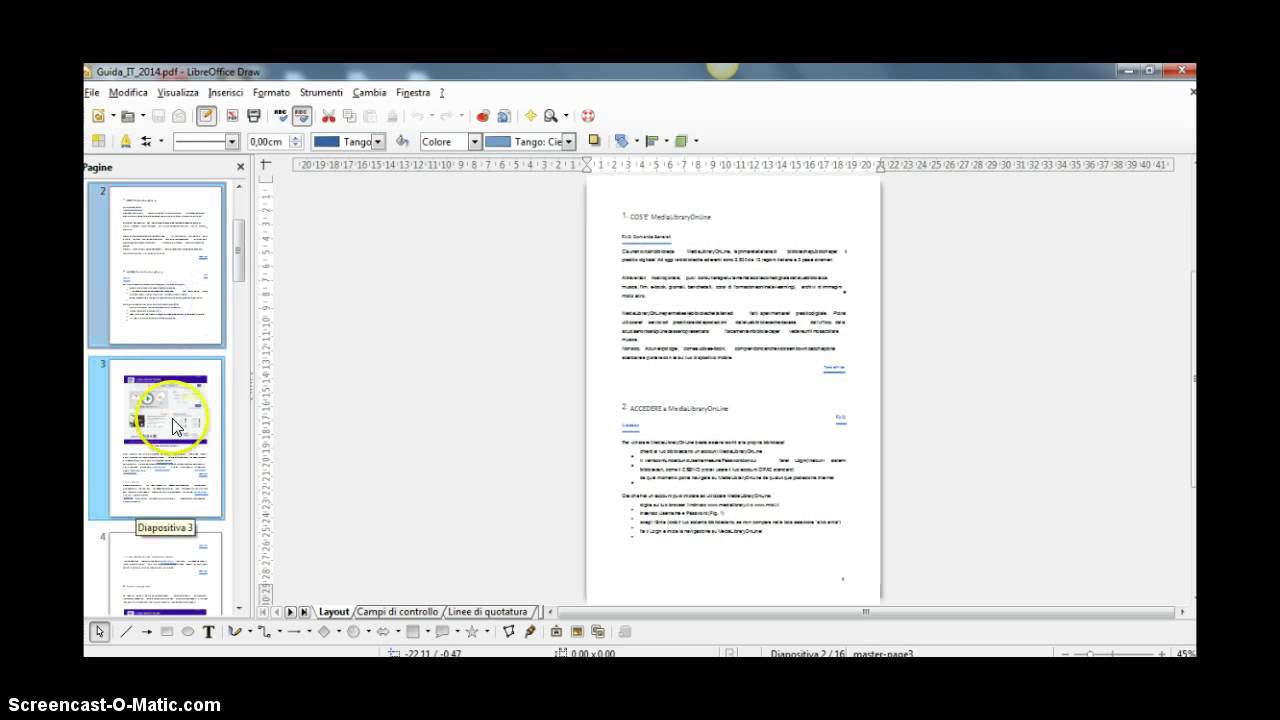
Task: Open the line style dropdown
Action: point(232,142)
